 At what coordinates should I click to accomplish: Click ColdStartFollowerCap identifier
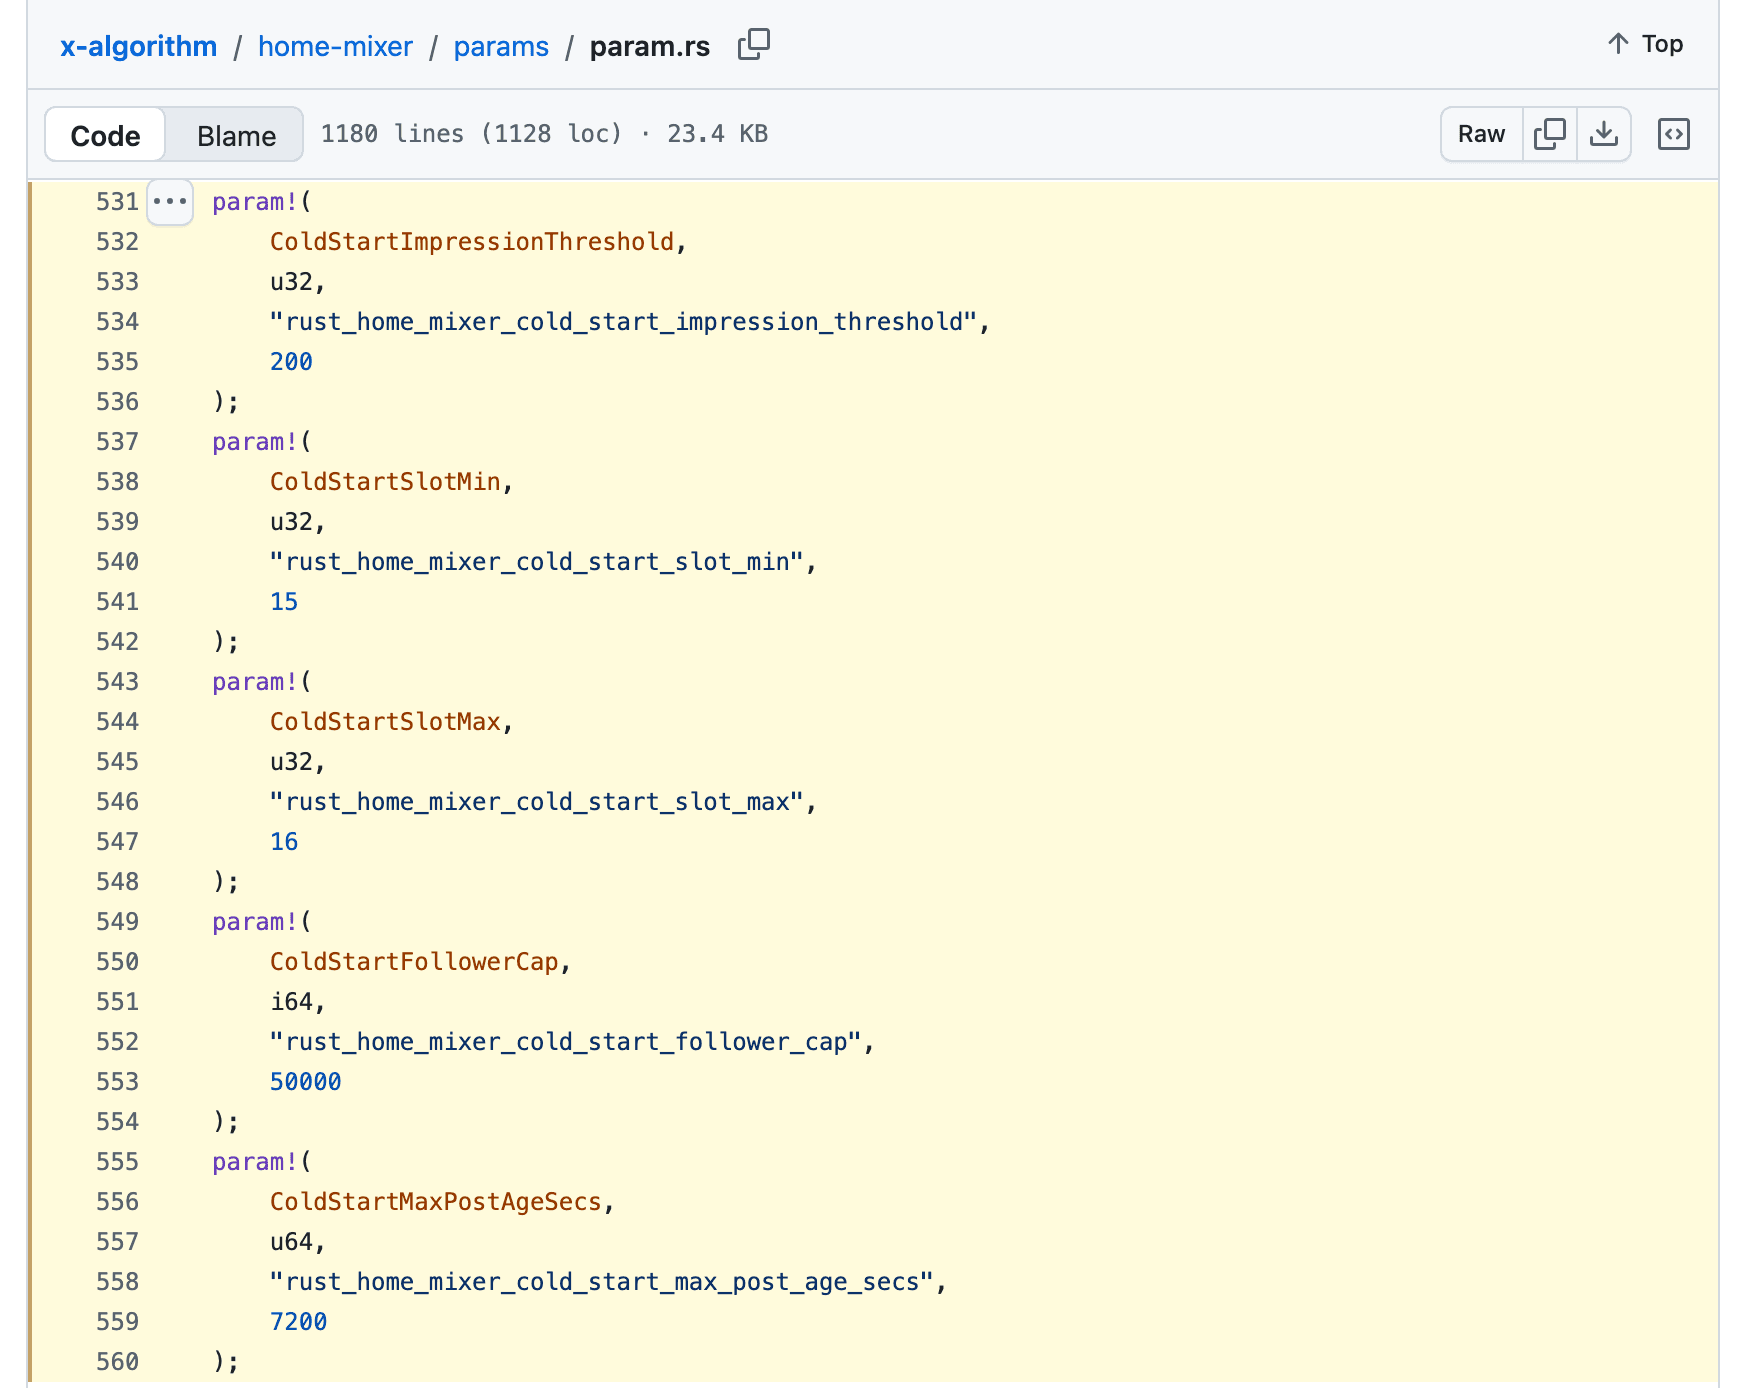coord(414,962)
